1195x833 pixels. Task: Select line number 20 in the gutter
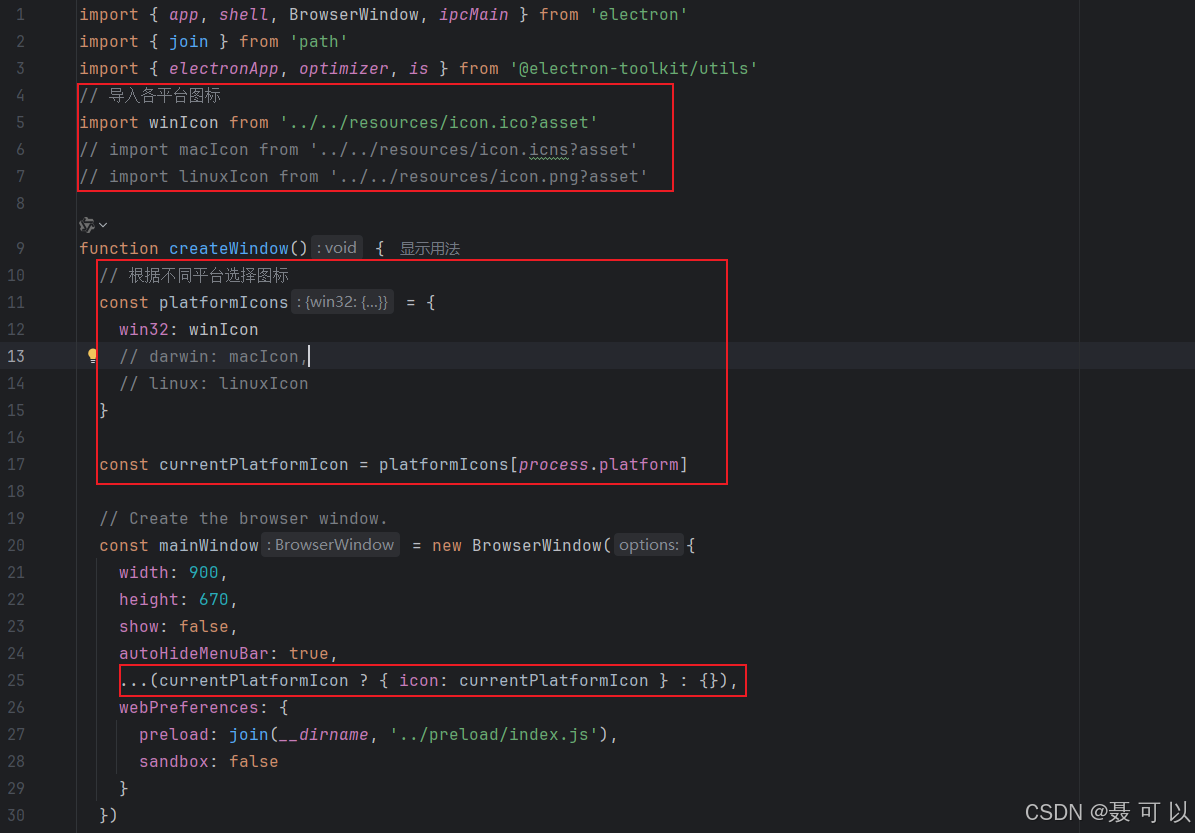16,546
